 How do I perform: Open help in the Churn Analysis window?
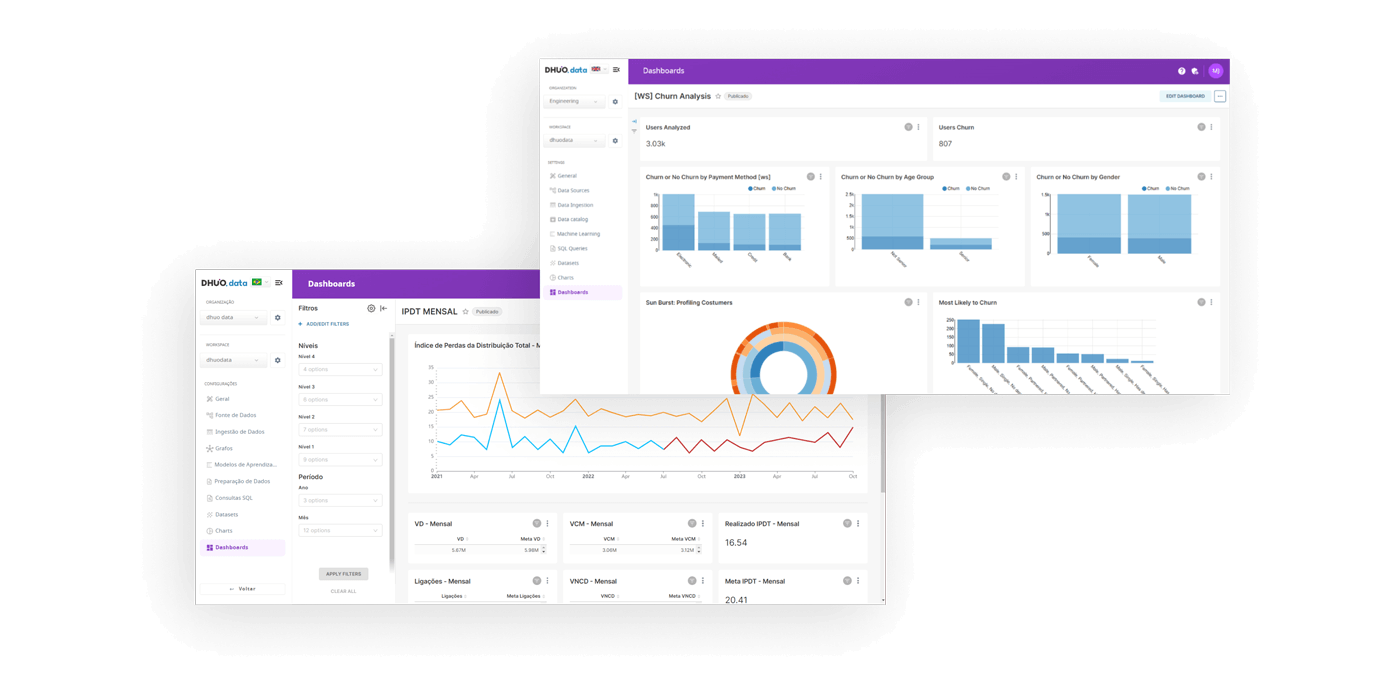pyautogui.click(x=1181, y=71)
